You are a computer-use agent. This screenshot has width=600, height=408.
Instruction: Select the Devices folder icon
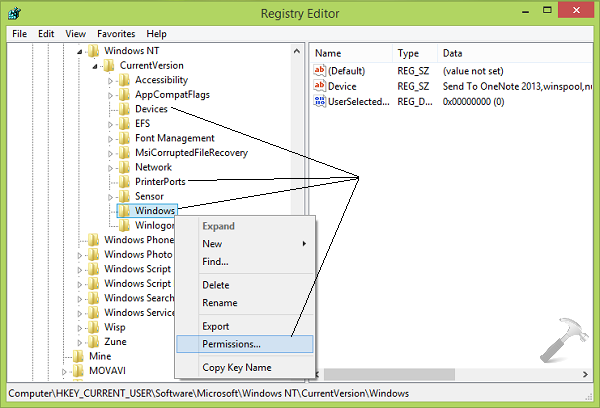coord(125,109)
